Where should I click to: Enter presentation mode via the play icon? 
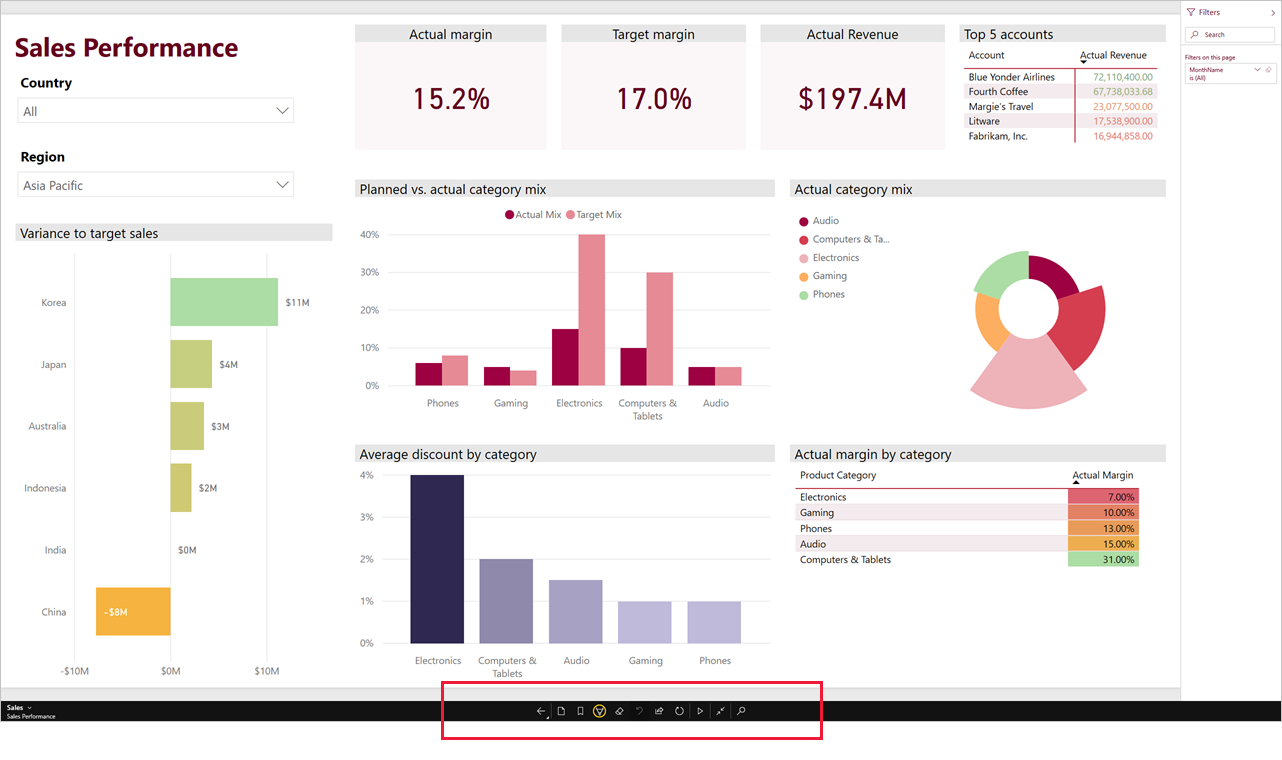click(700, 711)
